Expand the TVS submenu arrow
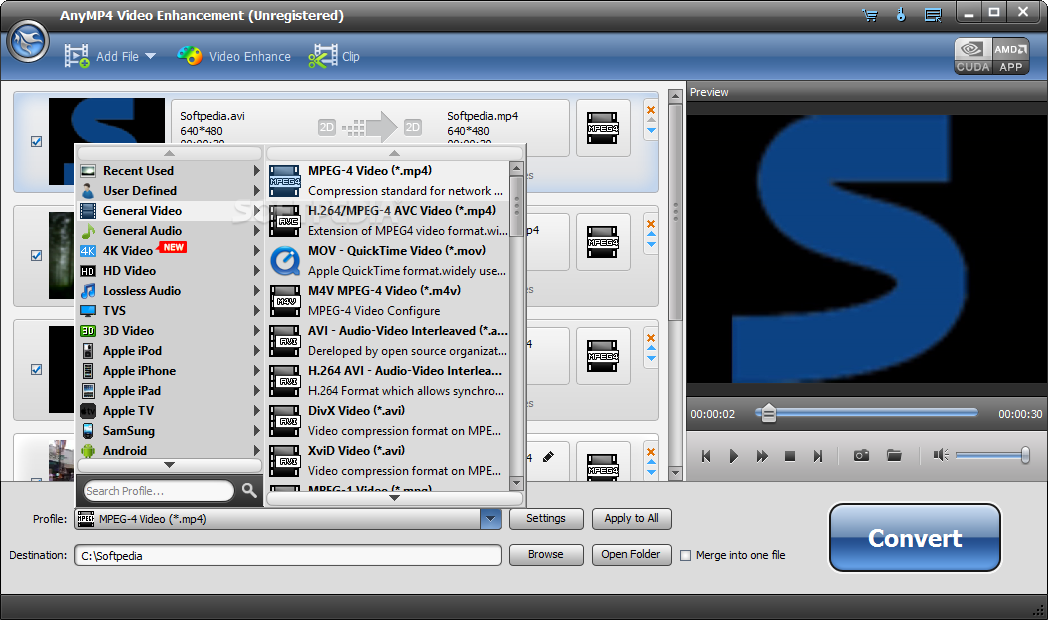 (x=257, y=311)
